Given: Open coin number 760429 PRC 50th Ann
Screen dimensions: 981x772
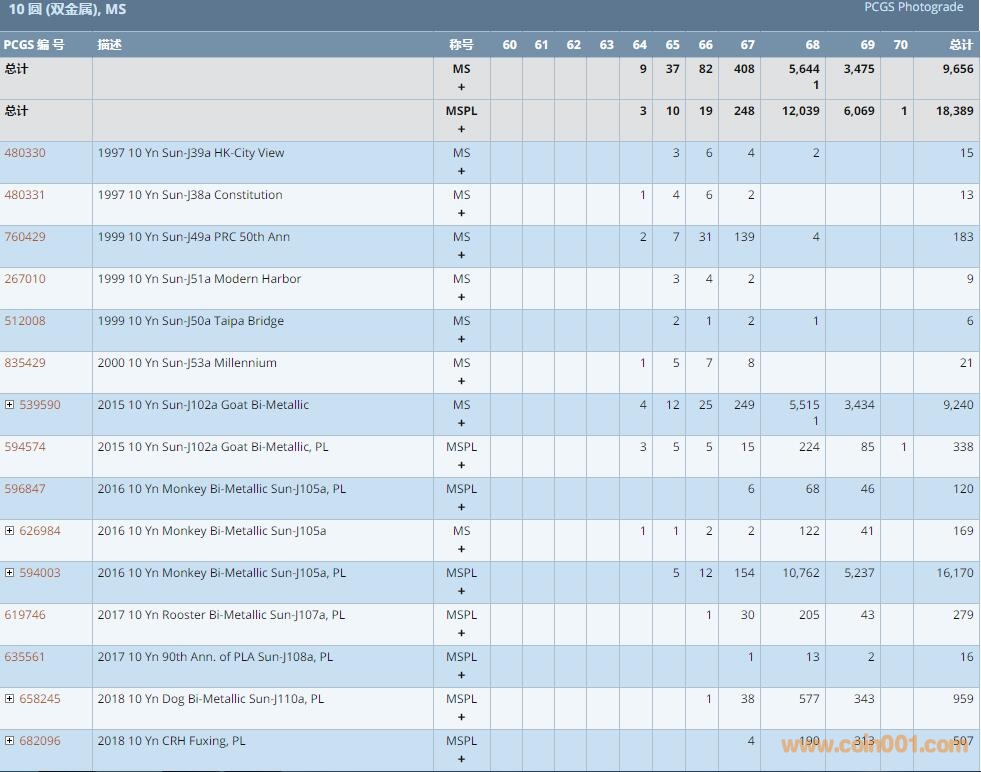Looking at the screenshot, I should click(x=25, y=237).
